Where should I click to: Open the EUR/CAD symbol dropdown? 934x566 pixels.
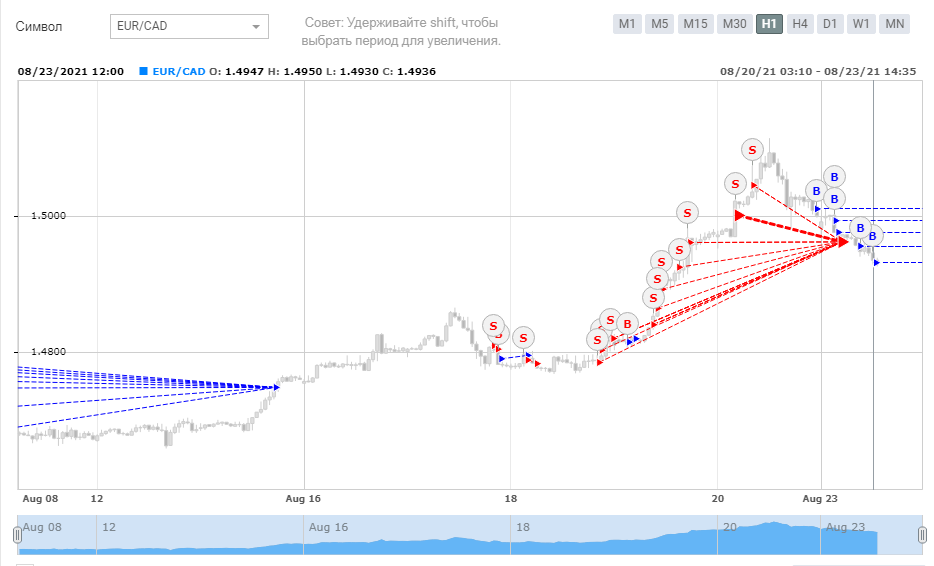coord(189,26)
